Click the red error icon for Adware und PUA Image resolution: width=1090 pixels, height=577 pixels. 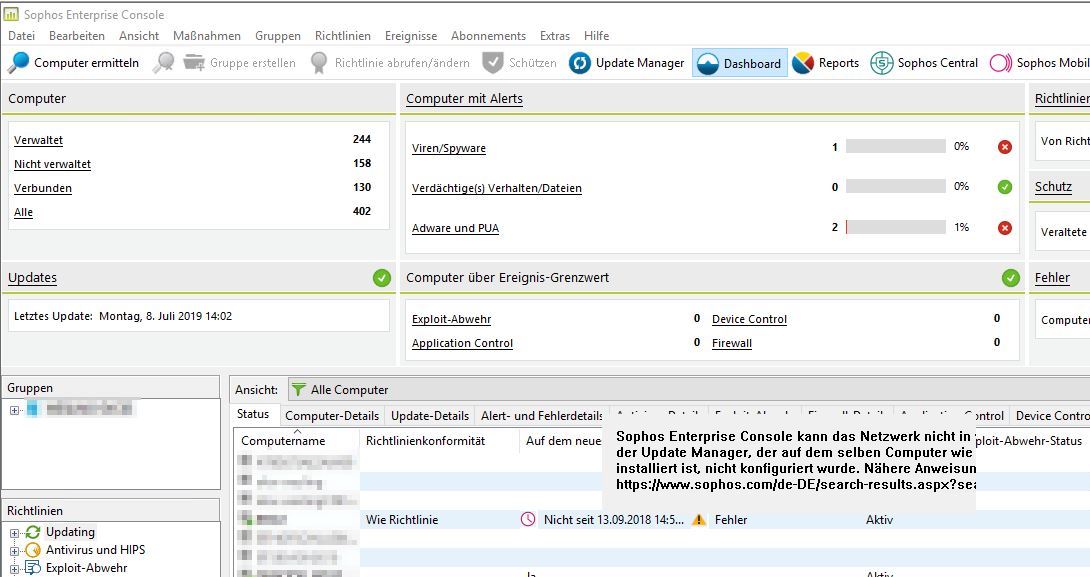[1004, 228]
